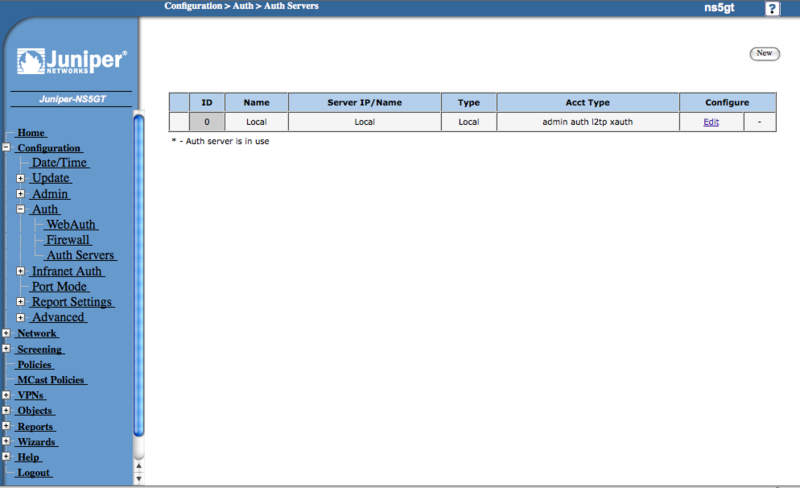
Task: Open the Reports menu link
Action: (35, 426)
